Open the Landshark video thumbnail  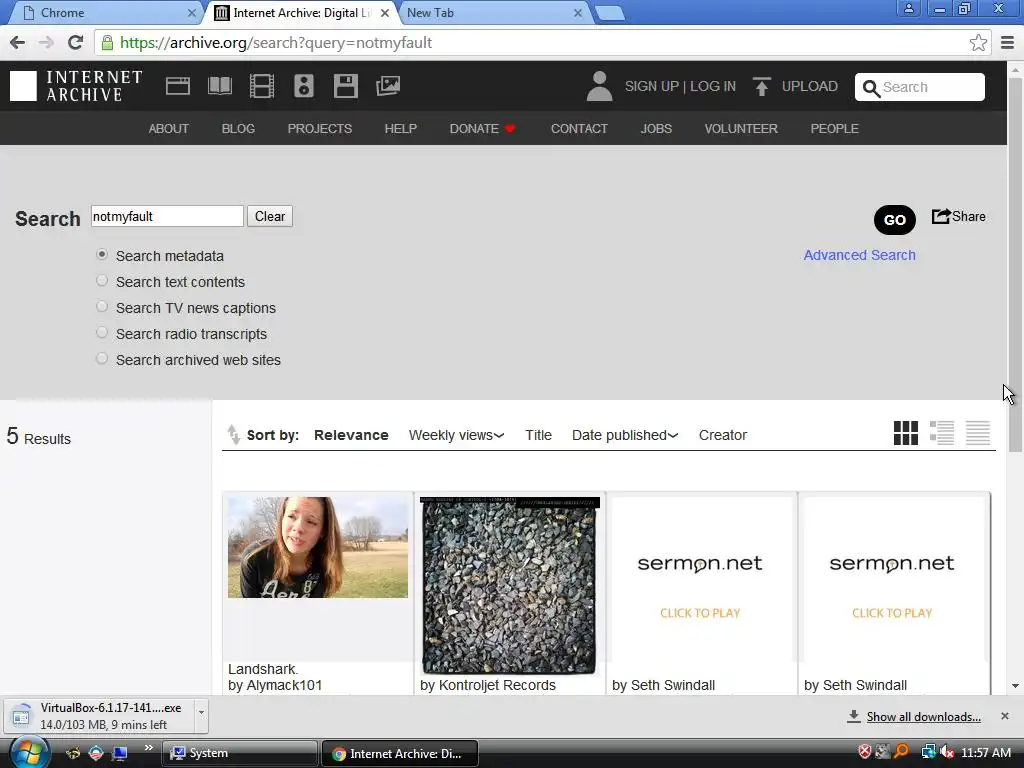318,547
